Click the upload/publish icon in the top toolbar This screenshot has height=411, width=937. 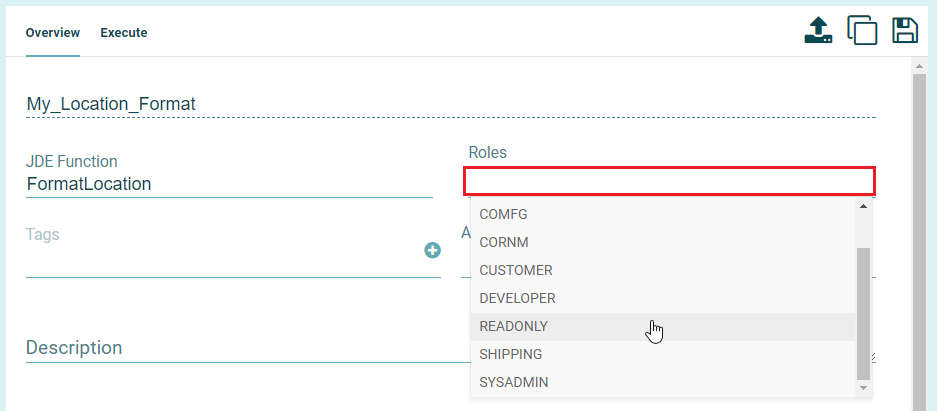click(x=818, y=30)
